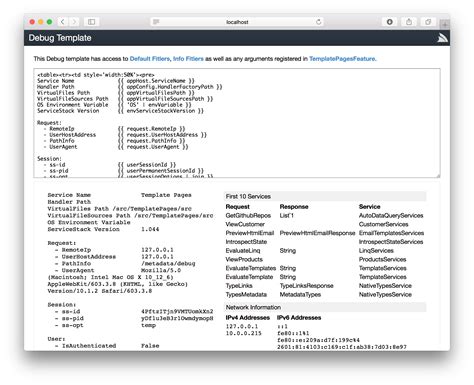This screenshot has width=474, height=385.
Task: Click ServiceStack Version value 1.044
Action: (150, 229)
